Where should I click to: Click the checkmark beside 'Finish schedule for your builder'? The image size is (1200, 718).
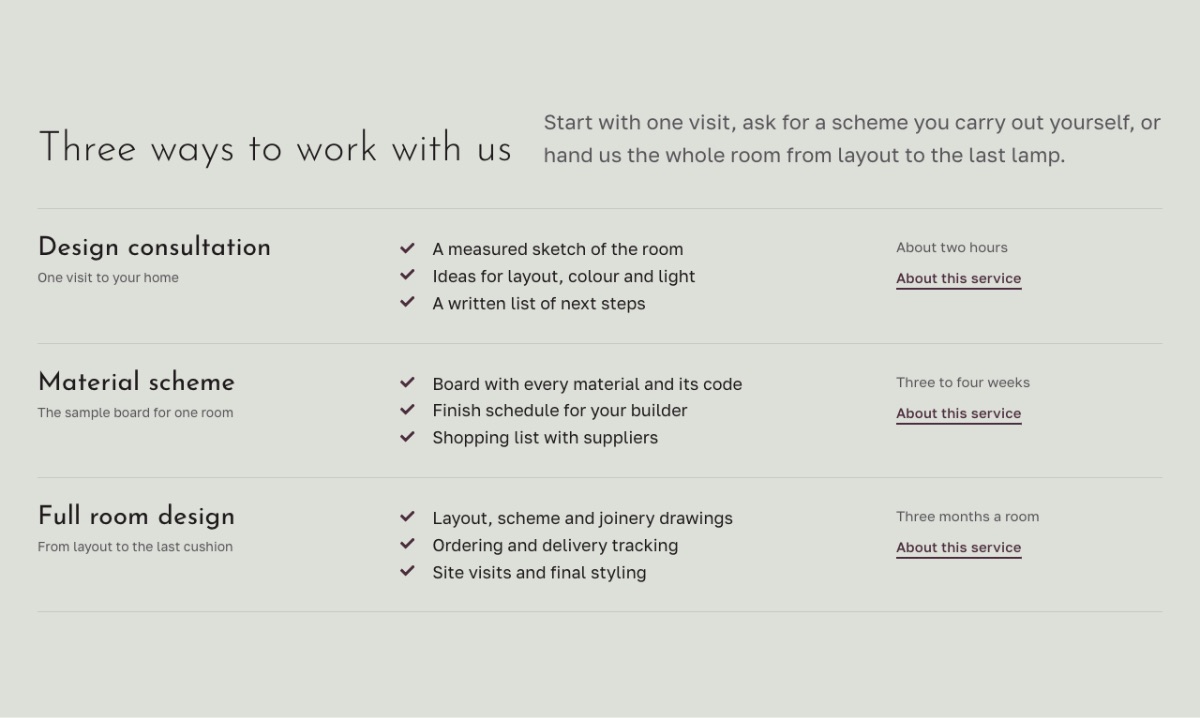pyautogui.click(x=407, y=410)
